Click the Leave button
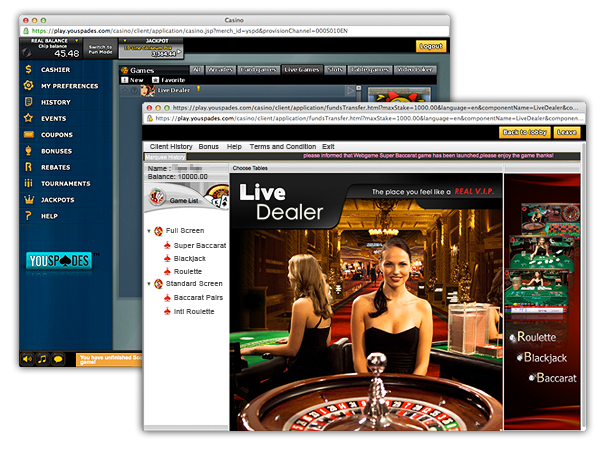 pyautogui.click(x=567, y=132)
